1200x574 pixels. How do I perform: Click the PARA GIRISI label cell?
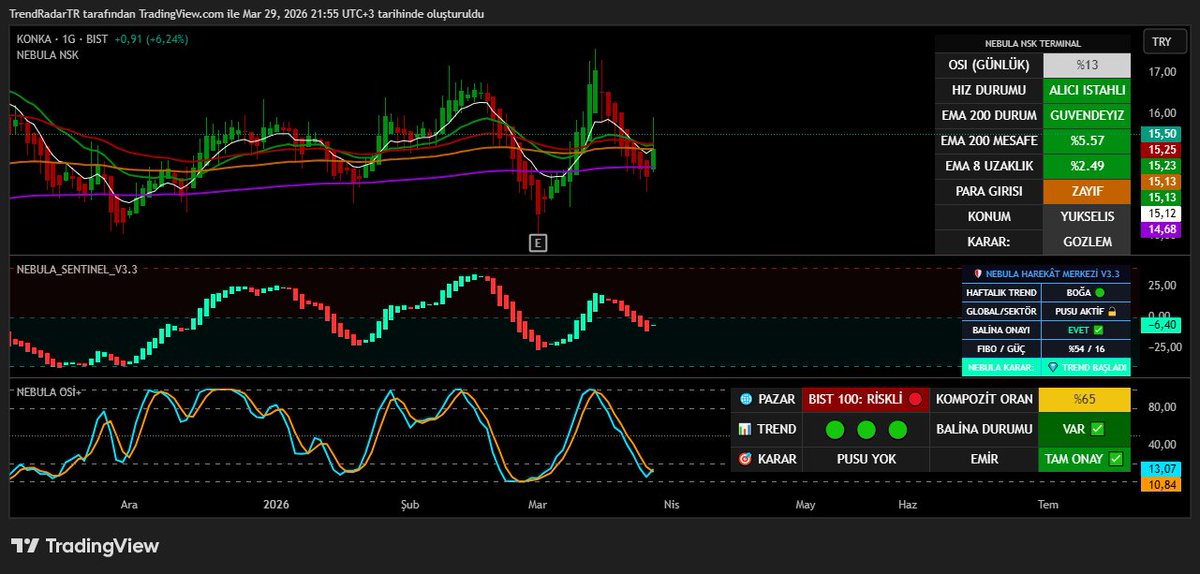[989, 190]
